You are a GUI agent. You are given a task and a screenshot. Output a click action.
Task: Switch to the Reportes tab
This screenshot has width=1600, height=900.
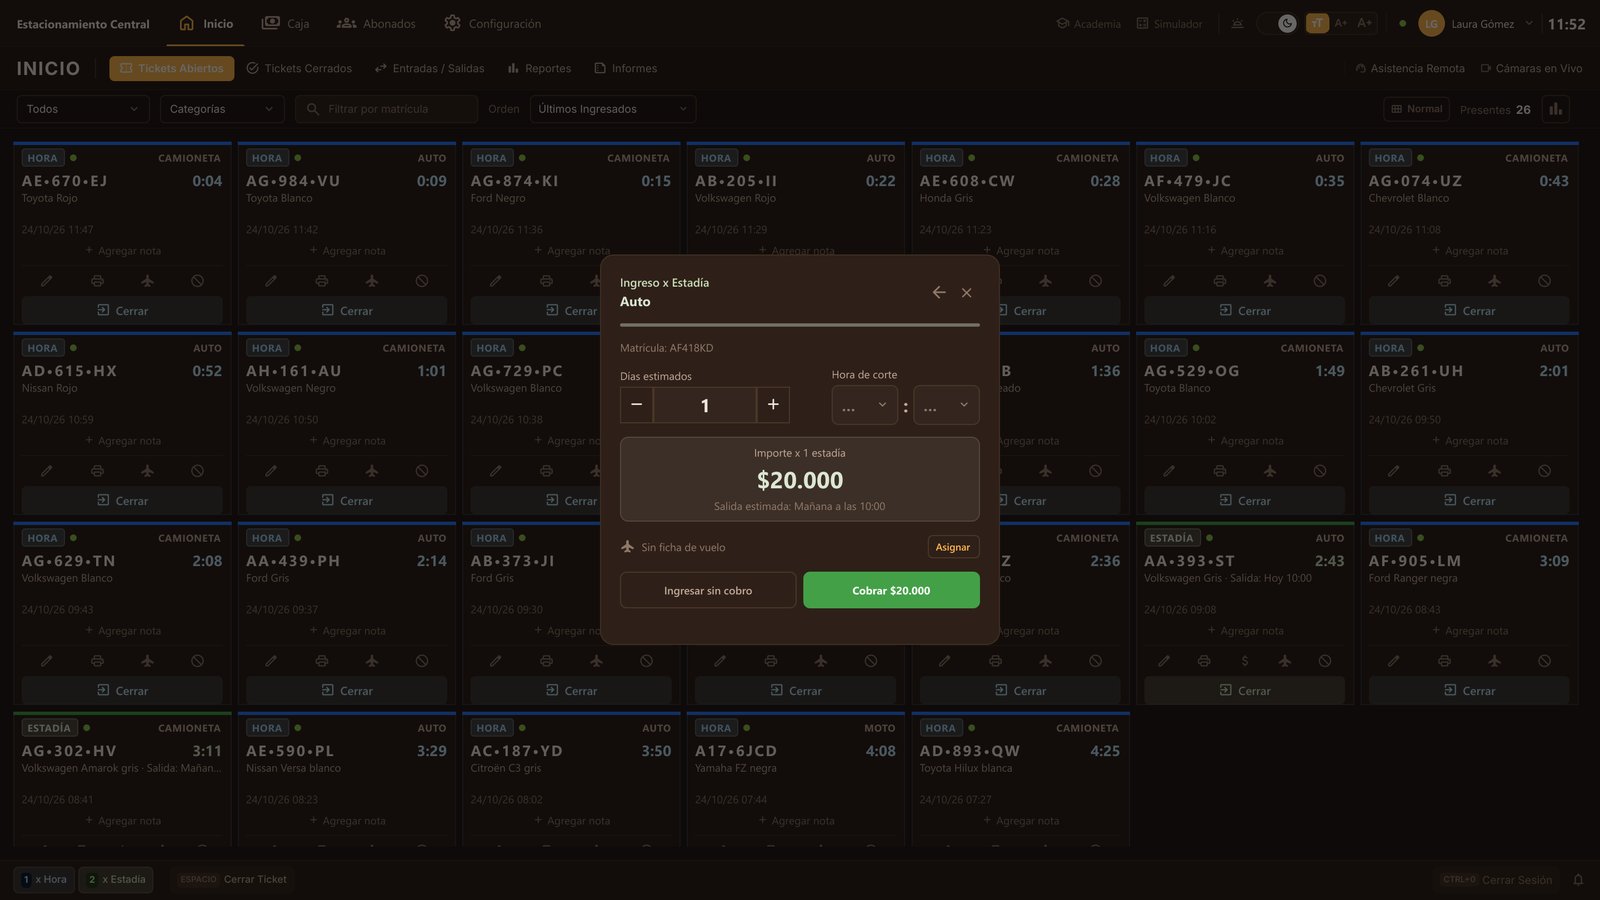[x=539, y=69]
